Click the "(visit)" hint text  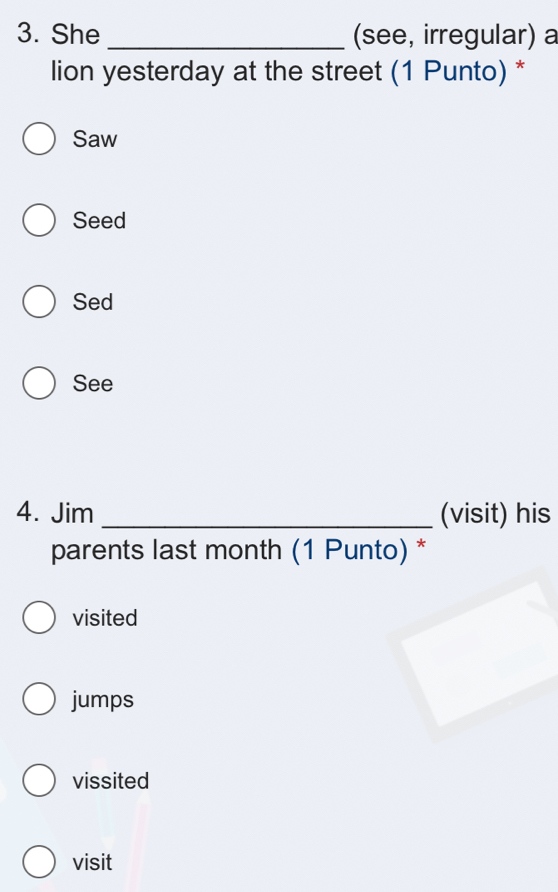tap(474, 514)
